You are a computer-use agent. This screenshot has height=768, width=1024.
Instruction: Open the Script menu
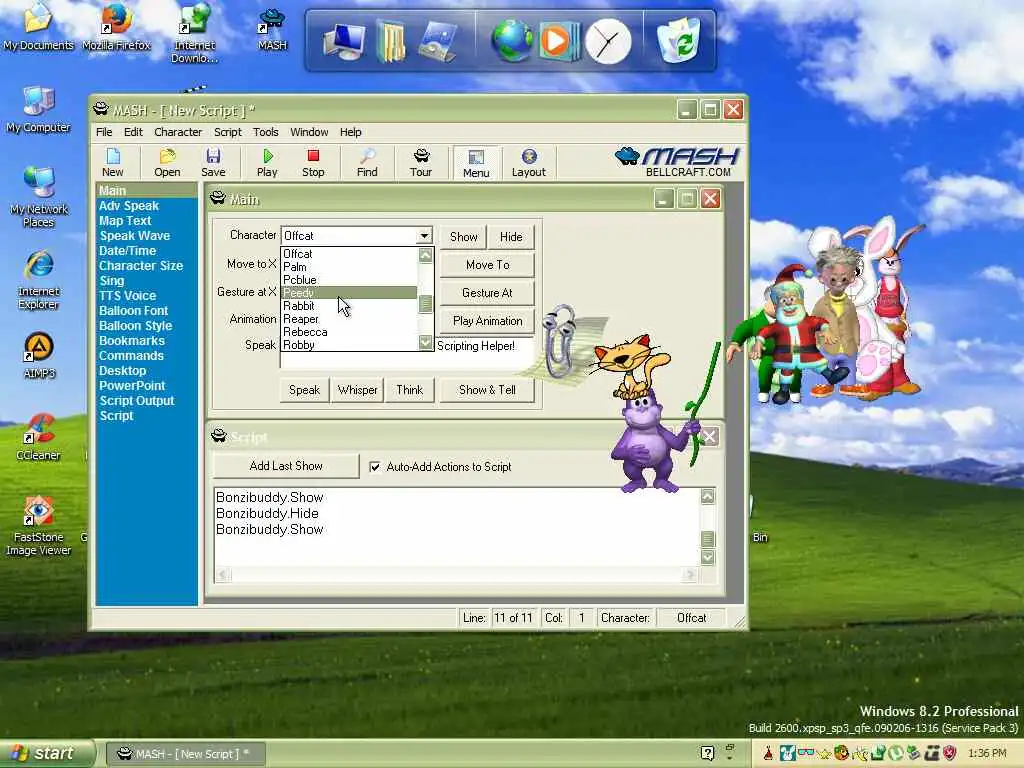(x=227, y=132)
